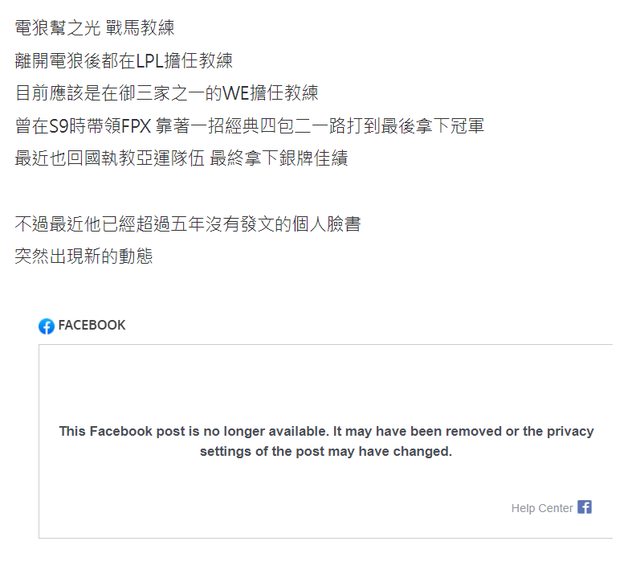Click the word WE in the third line
Screen dimensions: 640x570
(x=235, y=94)
